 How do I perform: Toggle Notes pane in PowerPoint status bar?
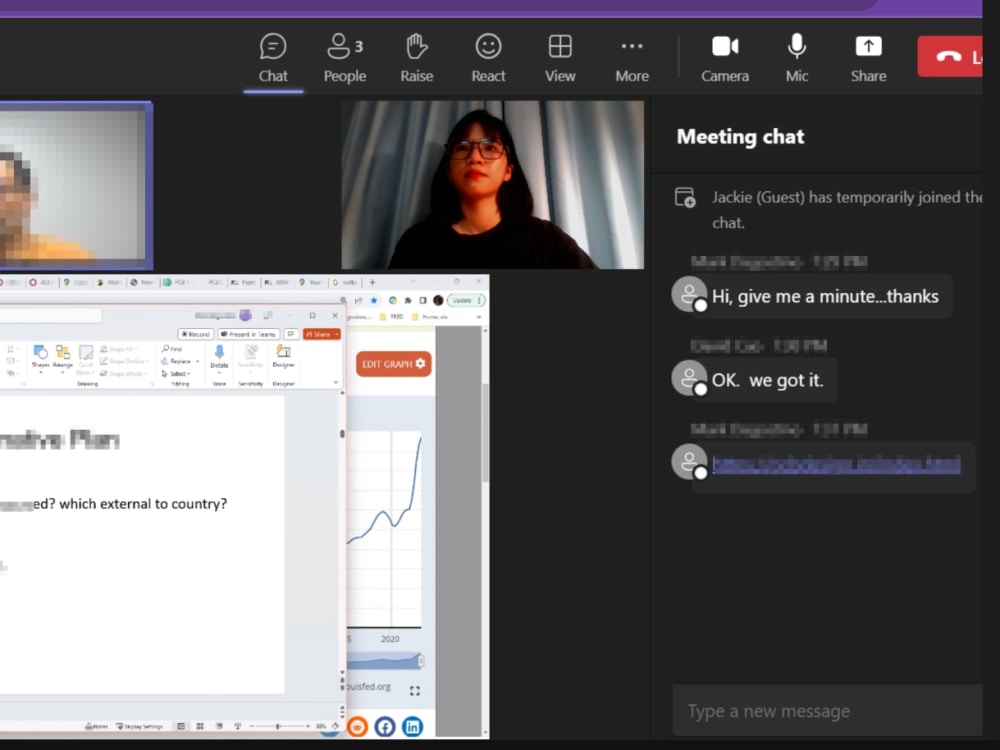[97, 726]
